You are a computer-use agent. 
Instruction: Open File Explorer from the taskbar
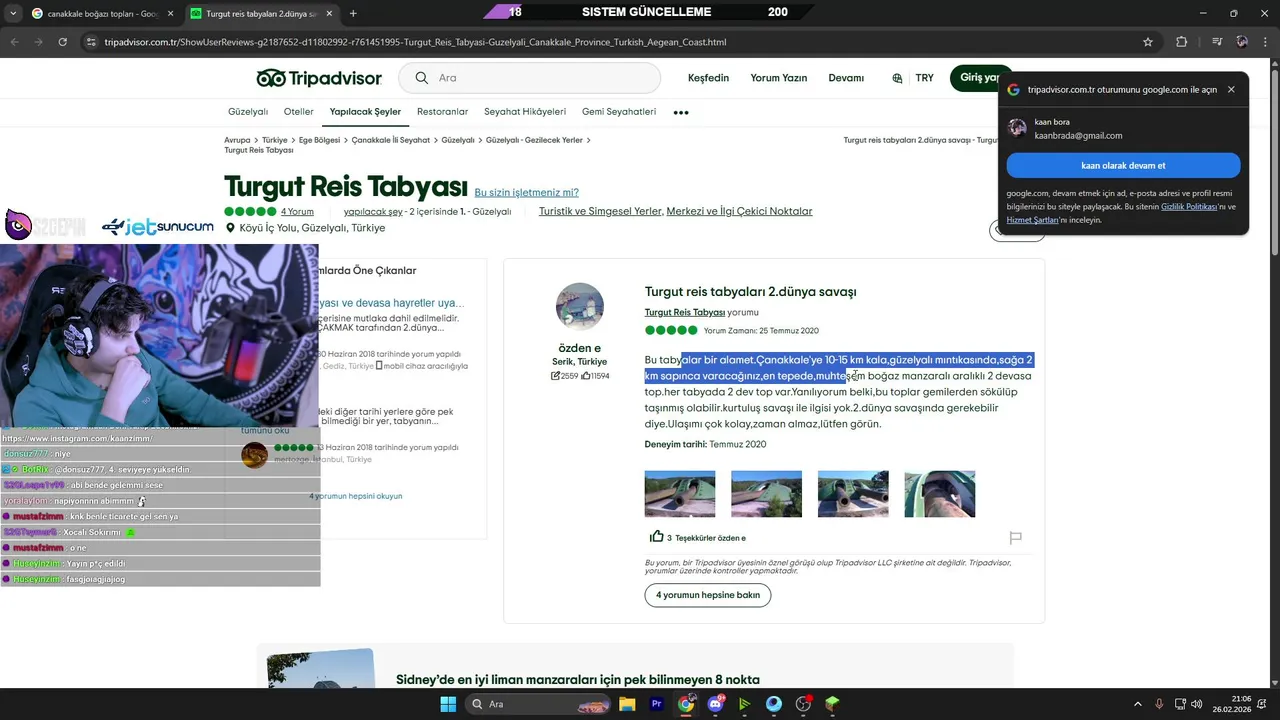click(x=626, y=704)
